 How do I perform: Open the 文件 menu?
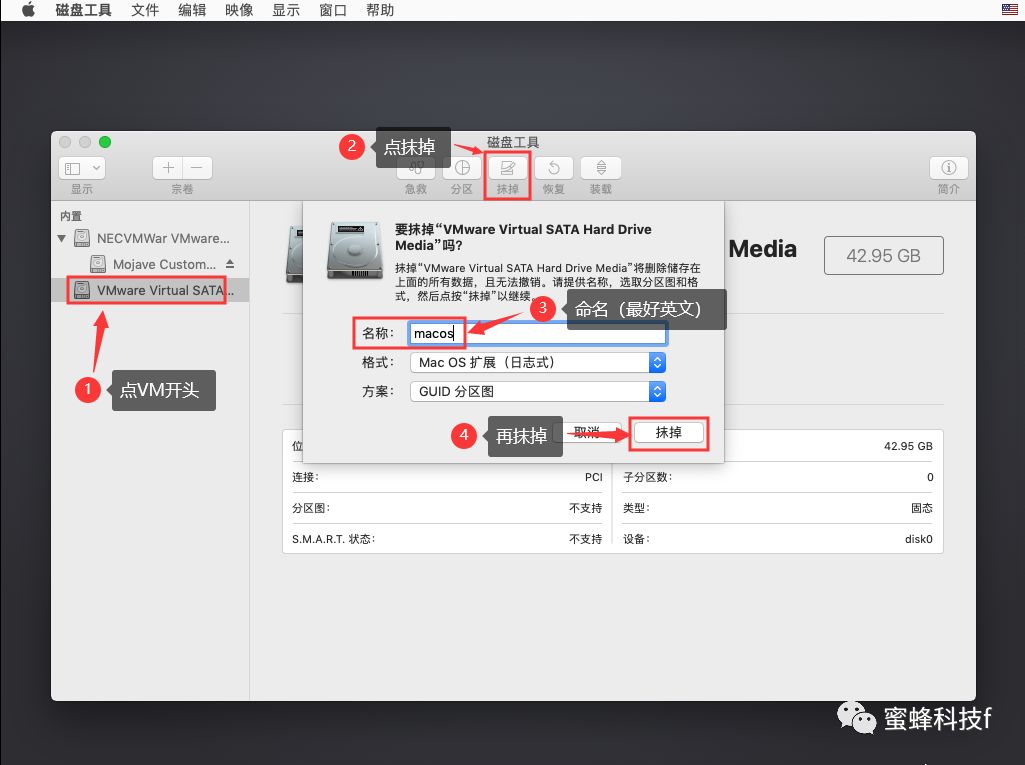144,10
